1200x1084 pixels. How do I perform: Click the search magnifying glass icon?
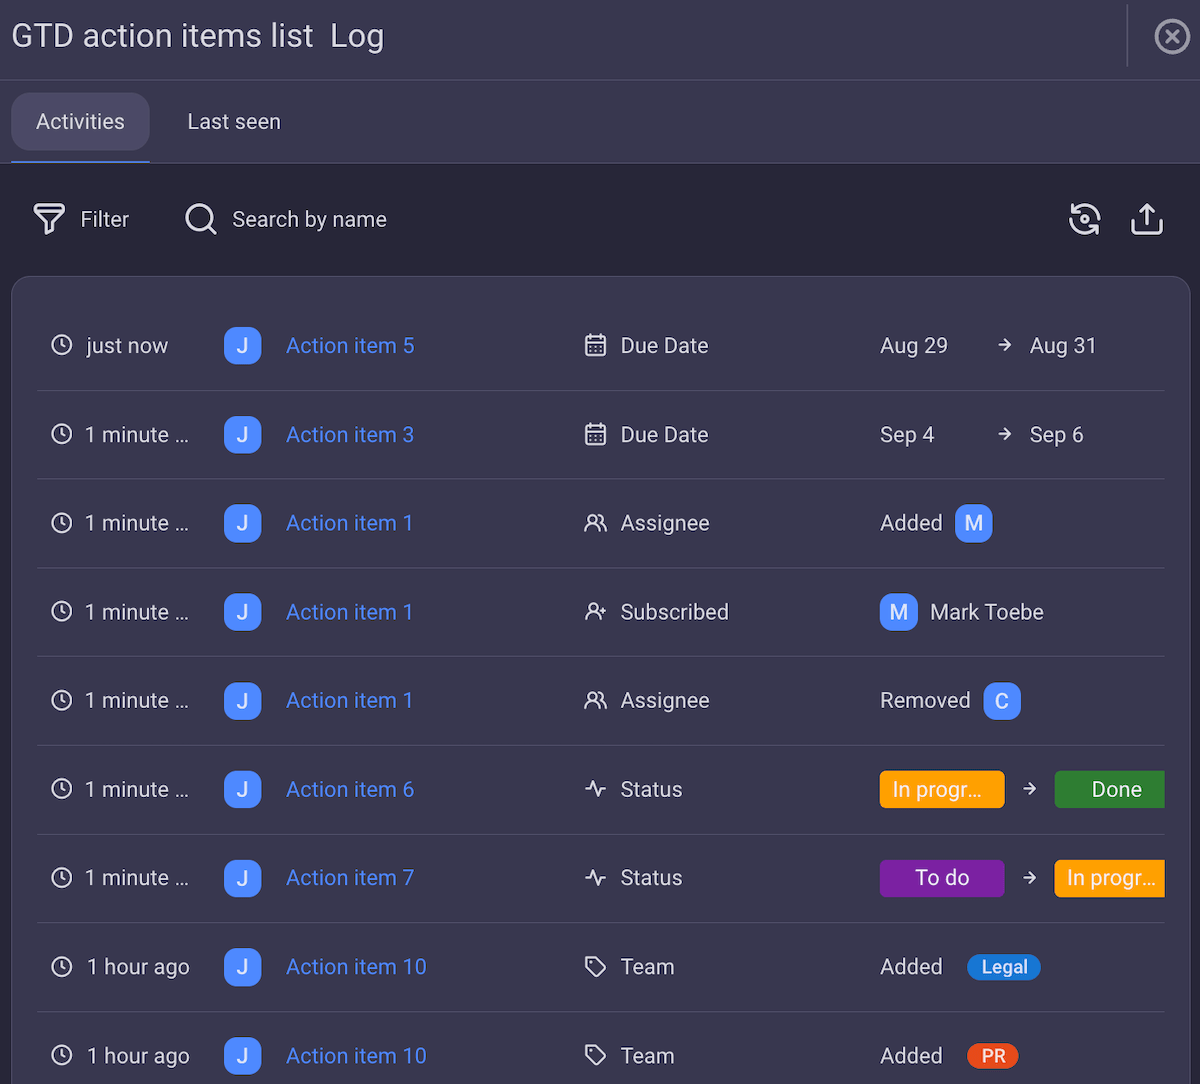coord(200,219)
